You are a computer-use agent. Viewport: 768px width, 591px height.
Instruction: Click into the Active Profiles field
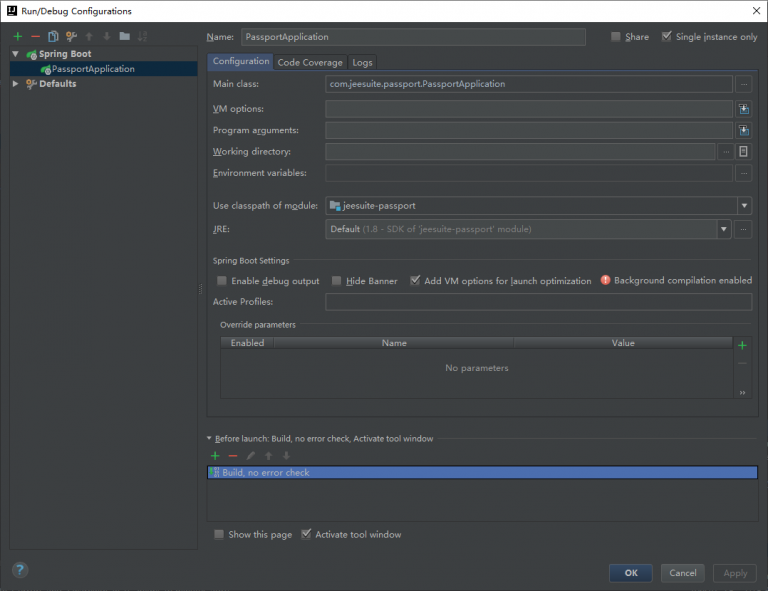[x=539, y=302]
